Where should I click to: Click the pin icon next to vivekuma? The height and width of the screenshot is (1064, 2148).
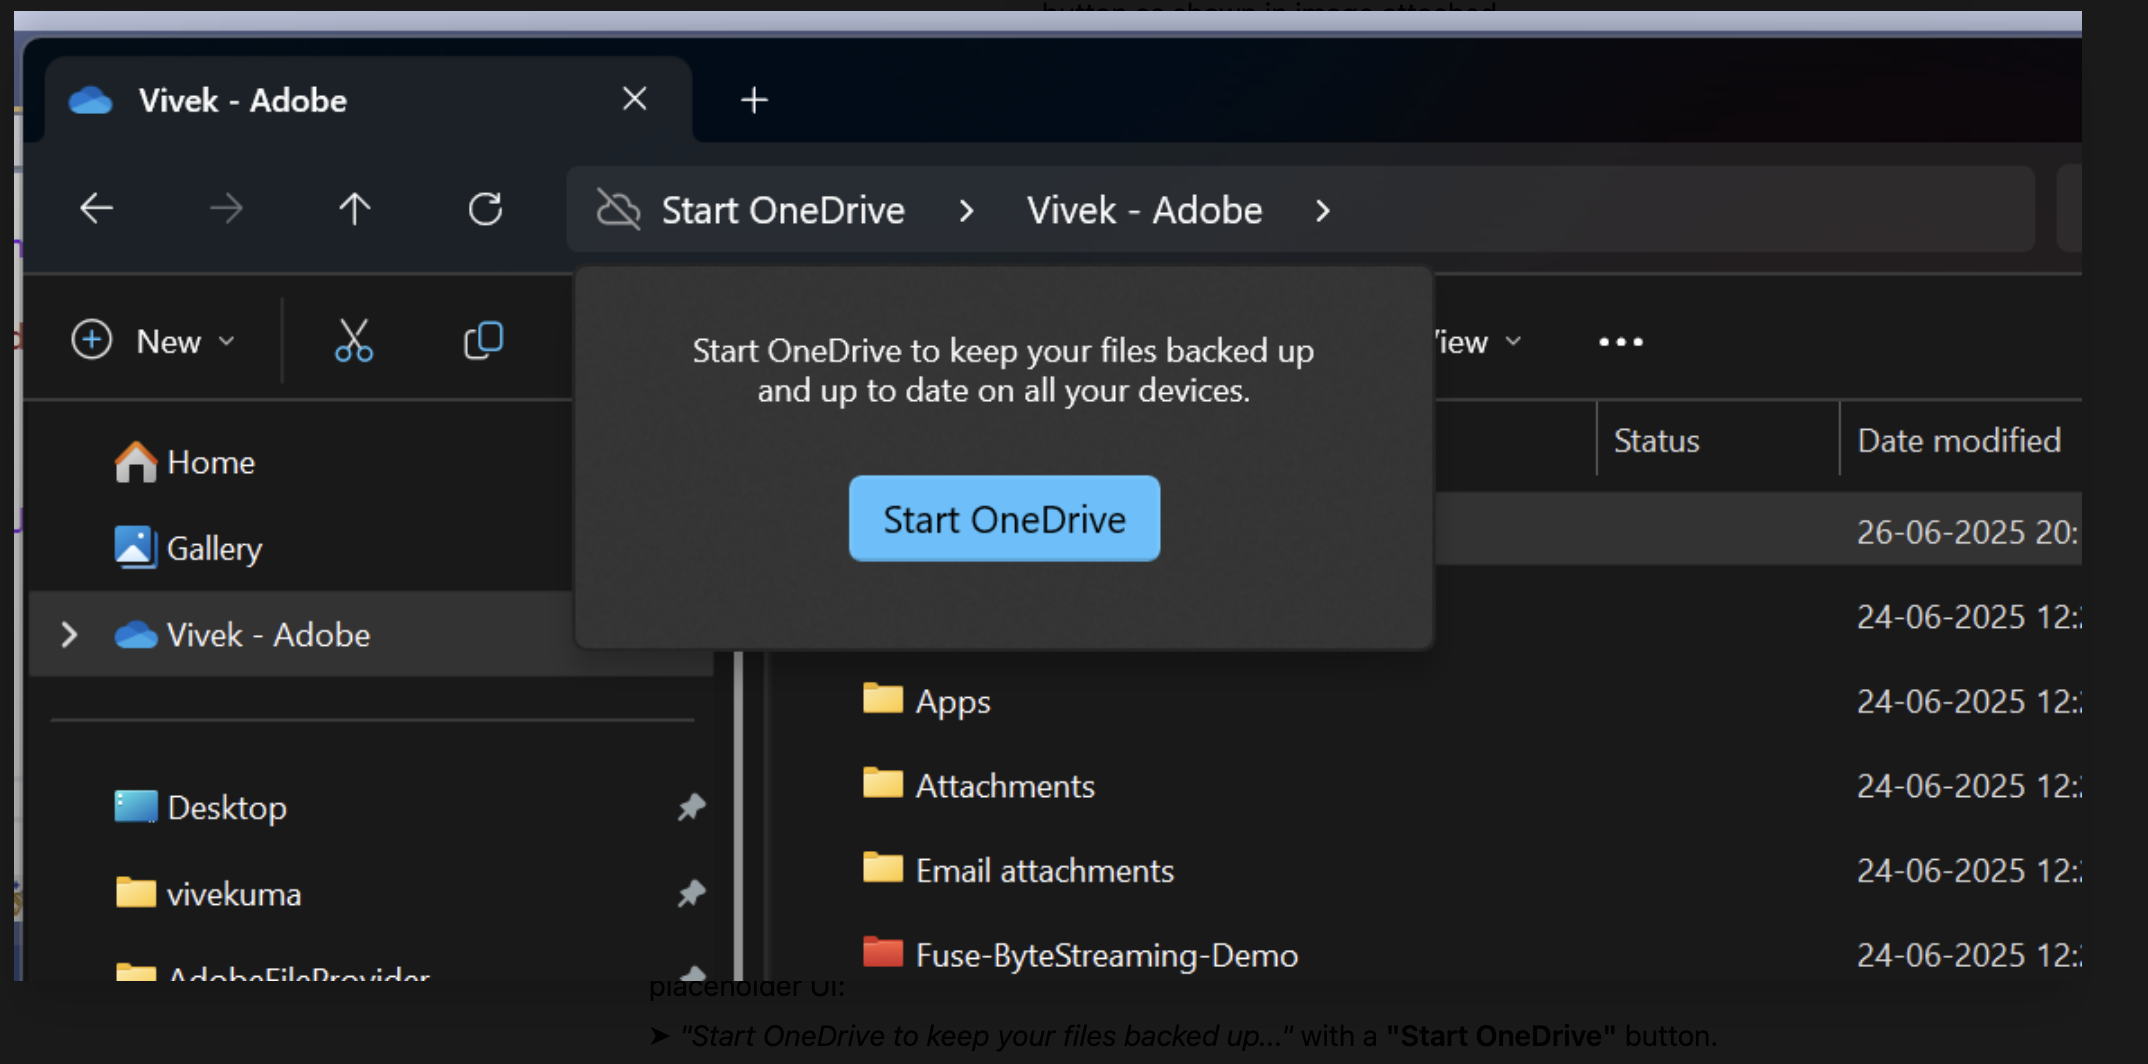pos(691,893)
